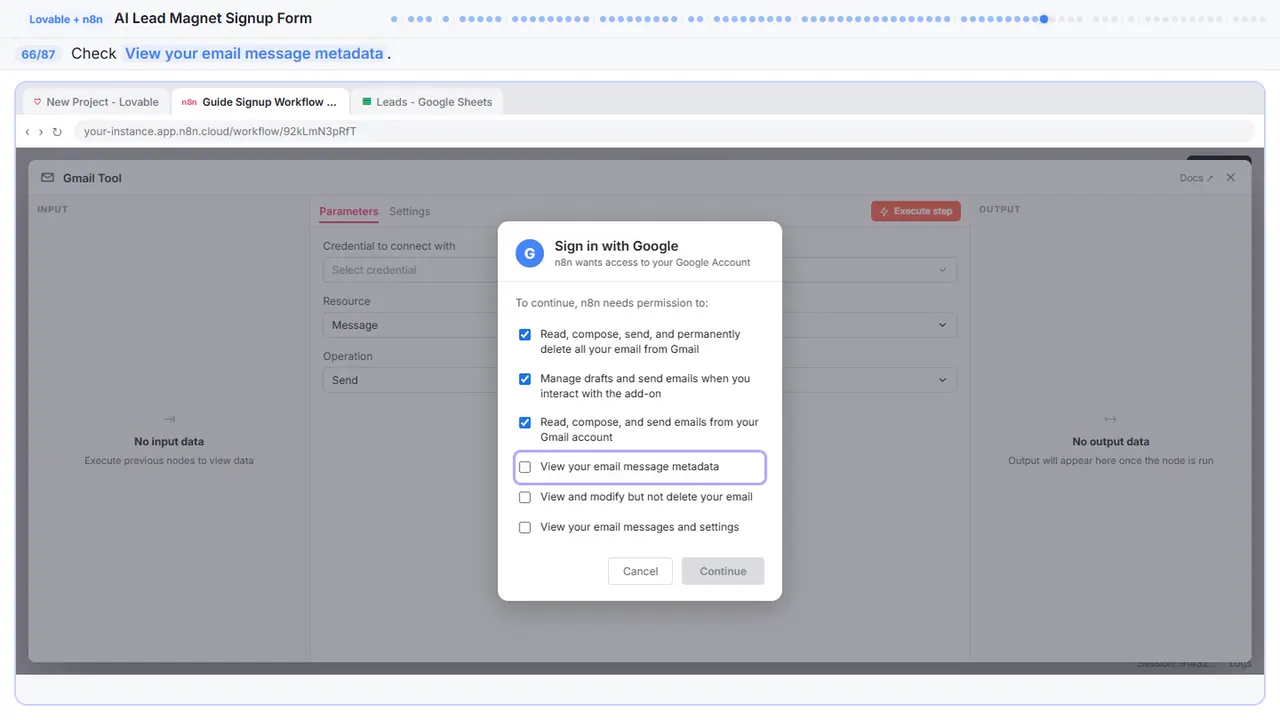Switch to the 'New Project - Lovable' browser tab
The width and height of the screenshot is (1280, 720).
click(x=96, y=102)
